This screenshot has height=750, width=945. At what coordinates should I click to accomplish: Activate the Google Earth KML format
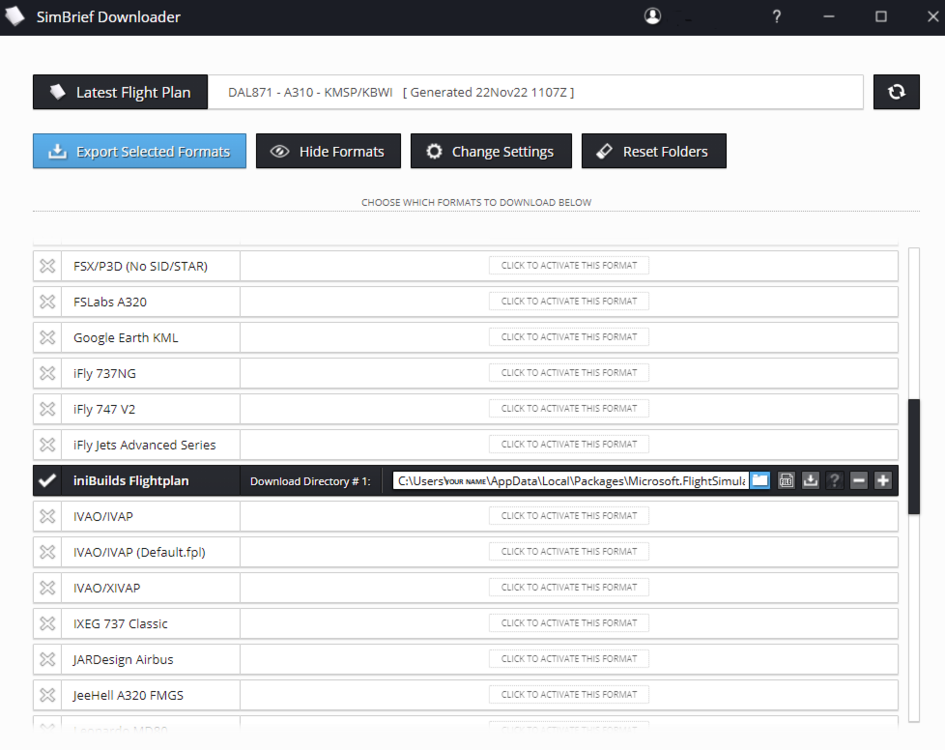pos(568,336)
